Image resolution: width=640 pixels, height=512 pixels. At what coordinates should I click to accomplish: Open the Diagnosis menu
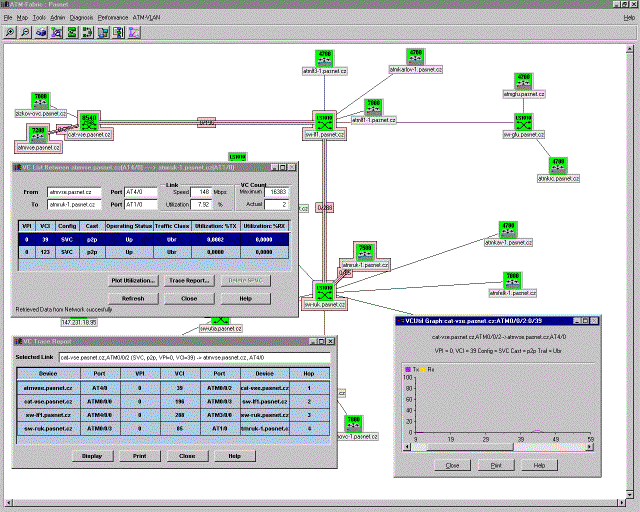pyautogui.click(x=81, y=18)
